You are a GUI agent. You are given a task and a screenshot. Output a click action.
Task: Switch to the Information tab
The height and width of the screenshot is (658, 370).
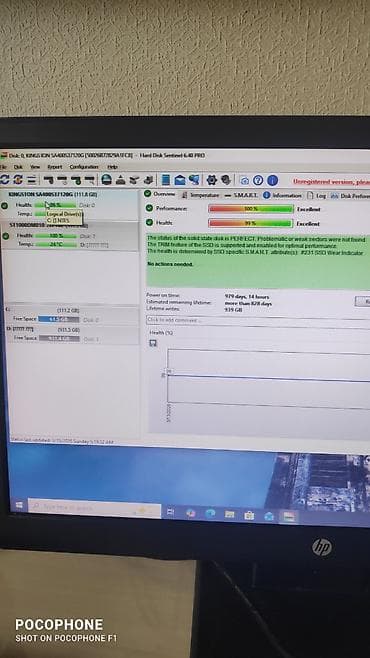[x=282, y=196]
